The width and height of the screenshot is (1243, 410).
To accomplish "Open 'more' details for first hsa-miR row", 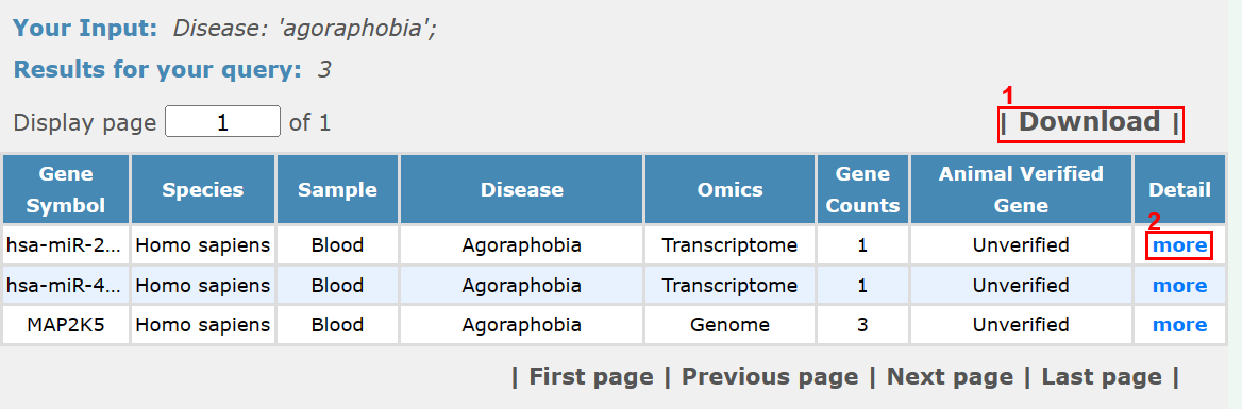I will click(1179, 245).
